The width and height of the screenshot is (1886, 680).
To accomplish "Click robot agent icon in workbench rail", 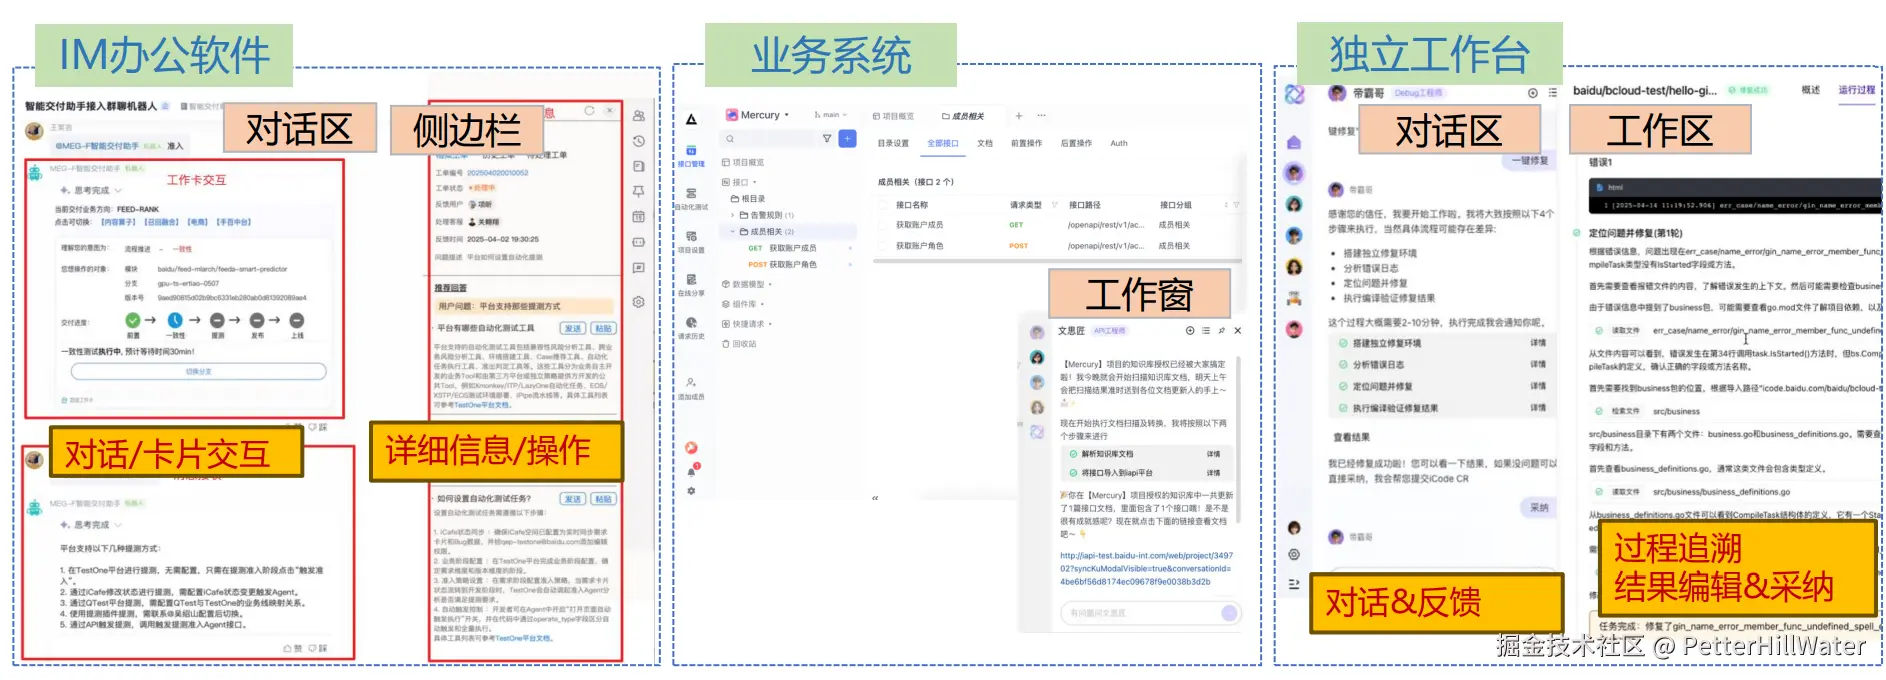I will pyautogui.click(x=1294, y=298).
